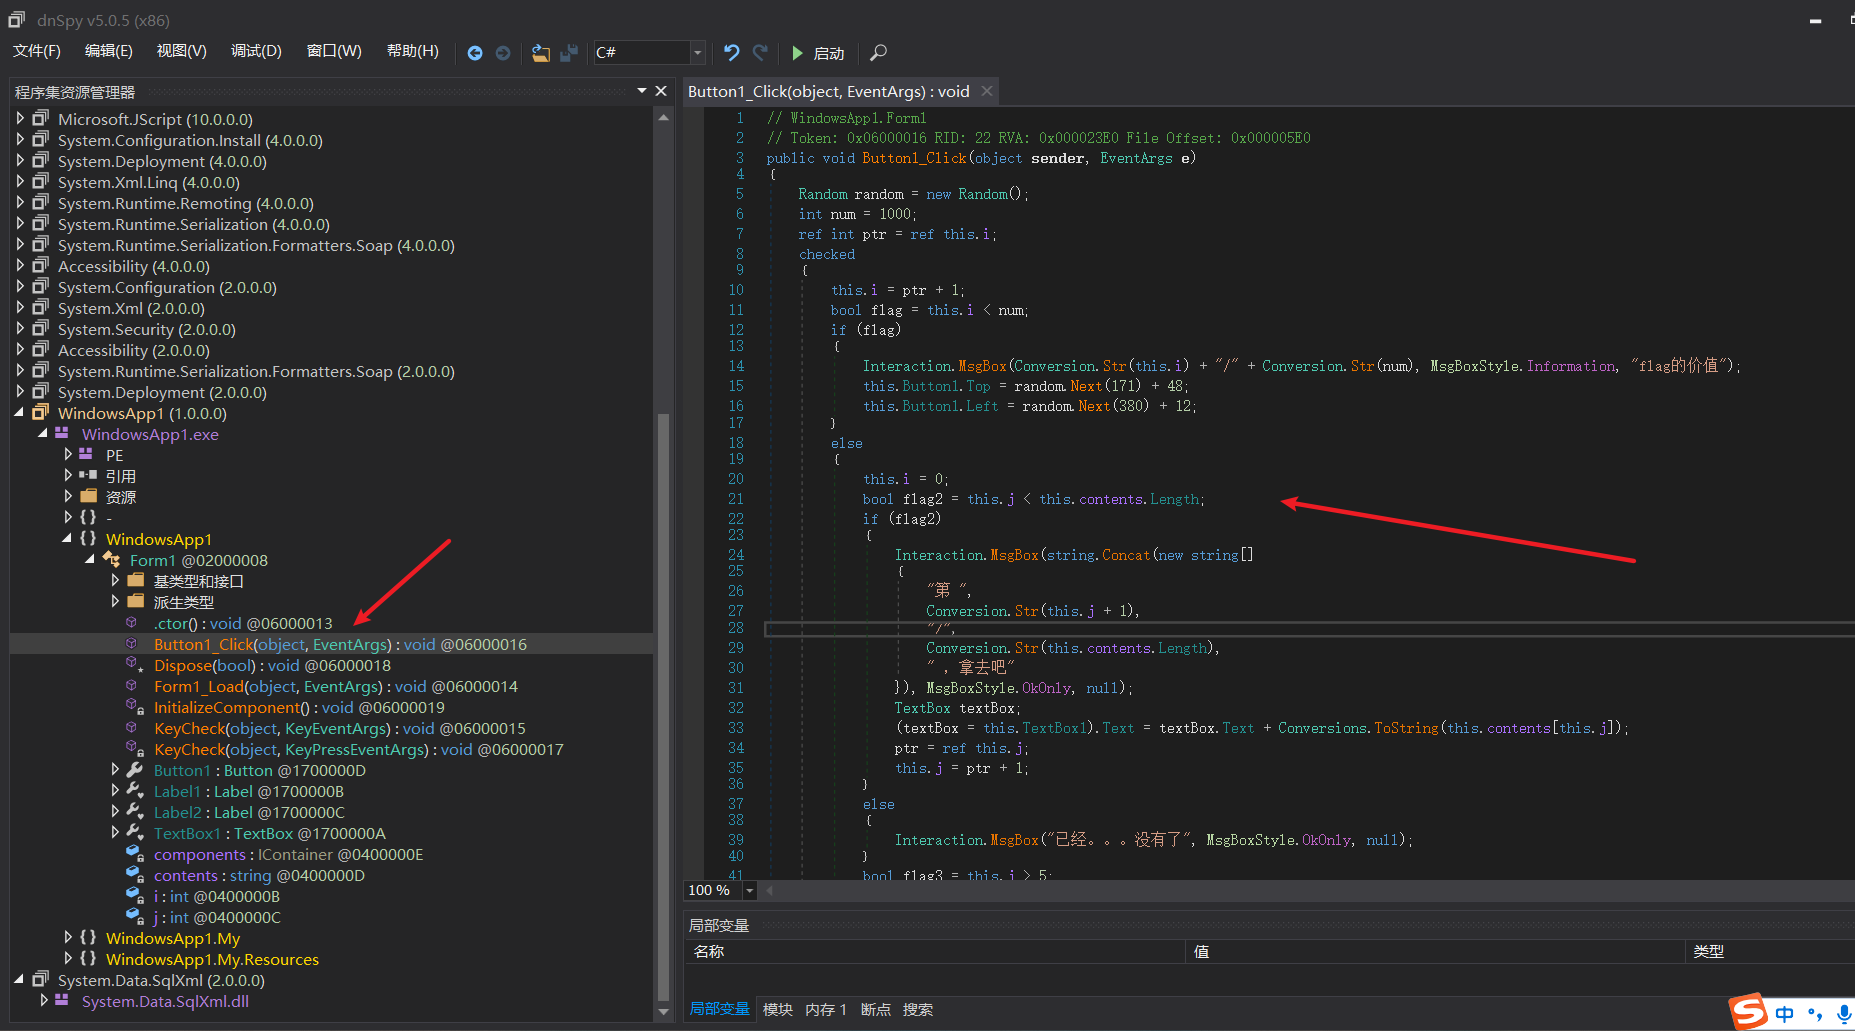Open the 100 % zoom dropdown
The width and height of the screenshot is (1855, 1031).
click(749, 890)
